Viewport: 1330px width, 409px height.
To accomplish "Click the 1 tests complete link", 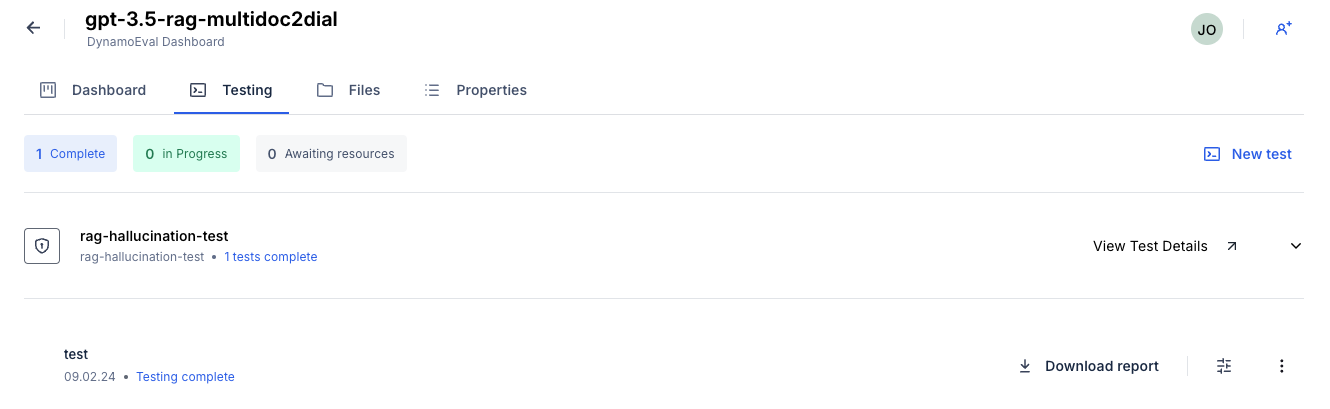I will [270, 257].
